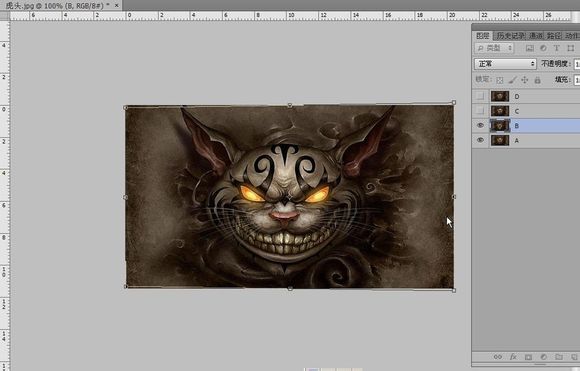This screenshot has height=371, width=580.
Task: Switch to the 历史记录 (History) tab
Action: coord(510,36)
